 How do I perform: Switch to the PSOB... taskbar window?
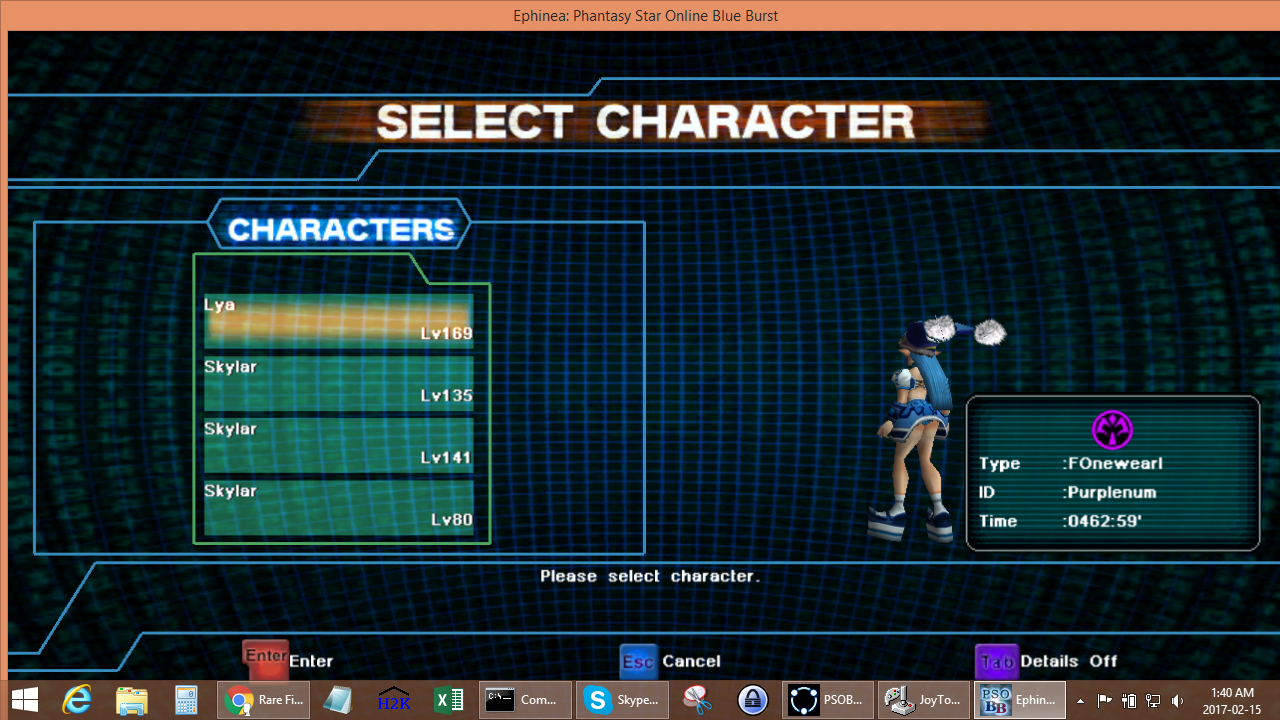(x=829, y=700)
